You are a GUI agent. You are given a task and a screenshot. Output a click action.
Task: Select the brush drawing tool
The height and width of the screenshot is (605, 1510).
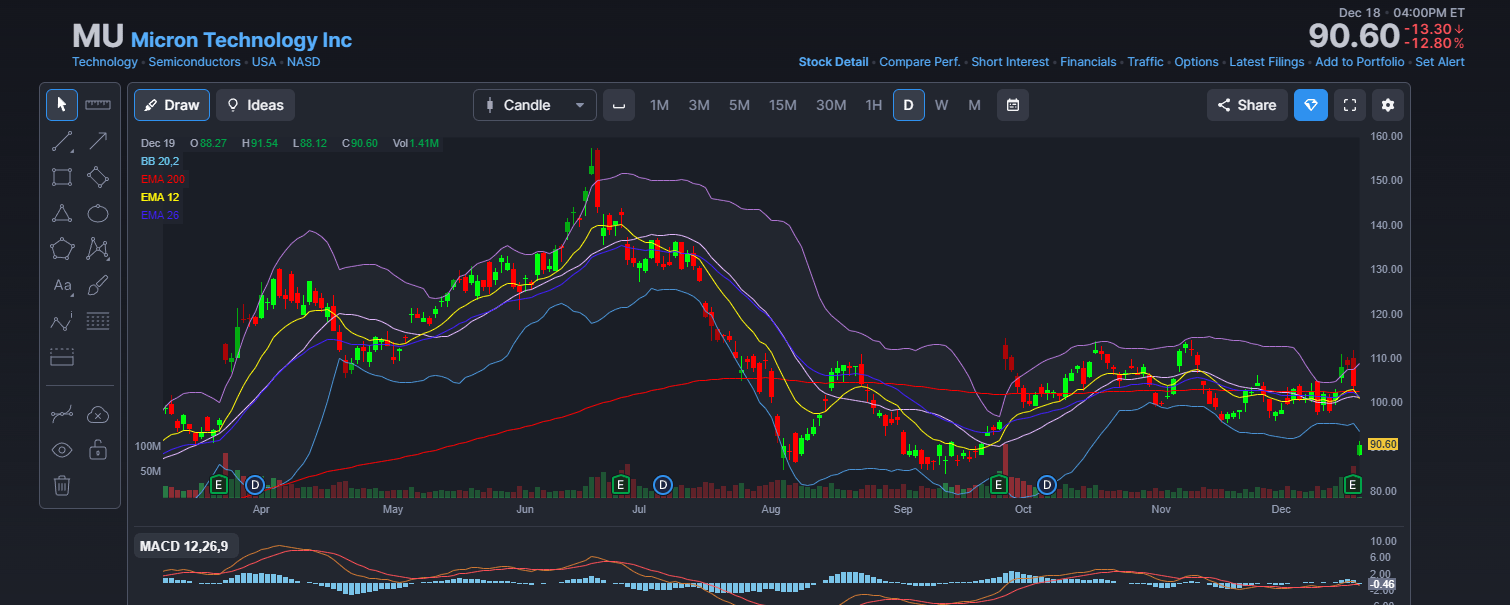pos(98,285)
